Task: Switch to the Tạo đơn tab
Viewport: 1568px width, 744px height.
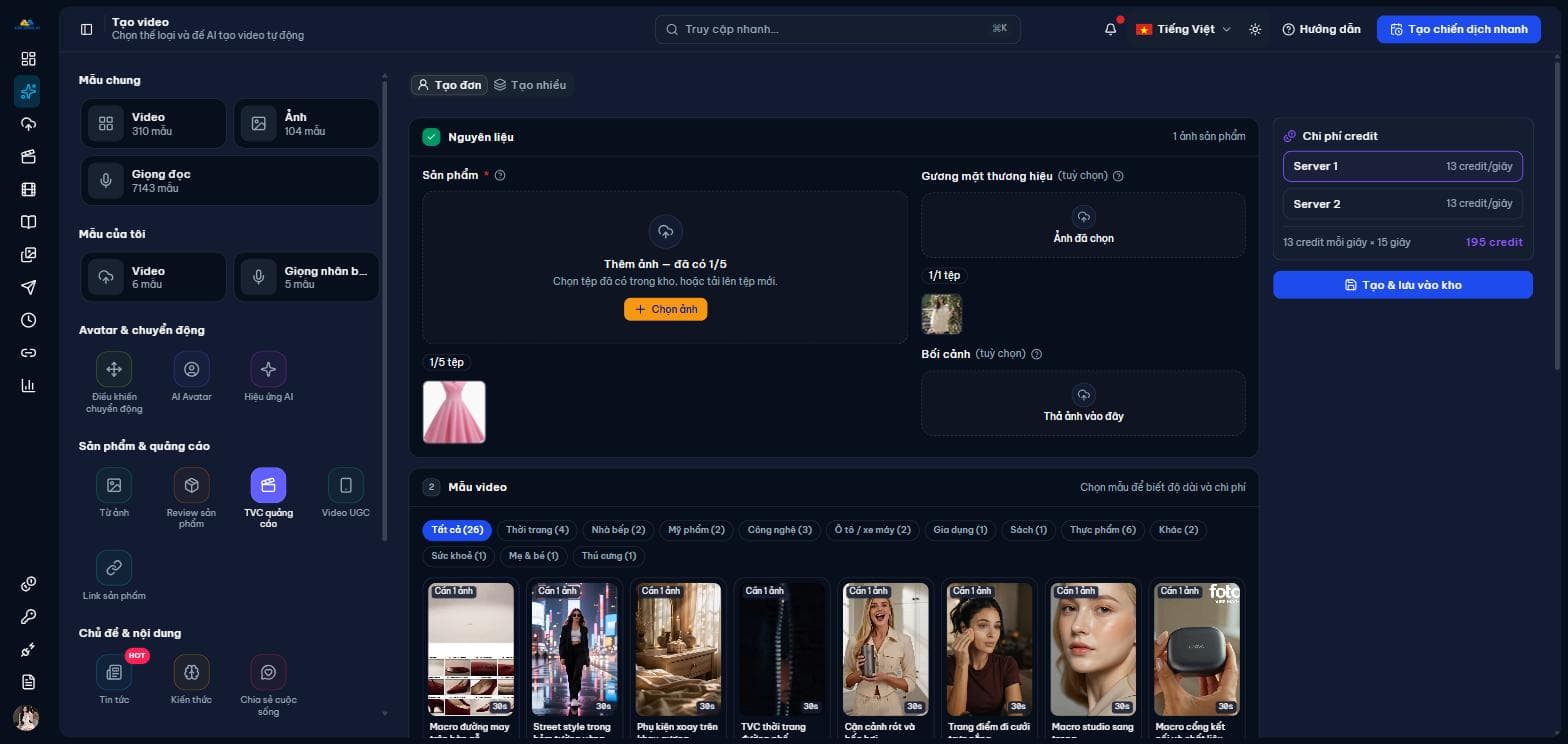Action: (x=449, y=85)
